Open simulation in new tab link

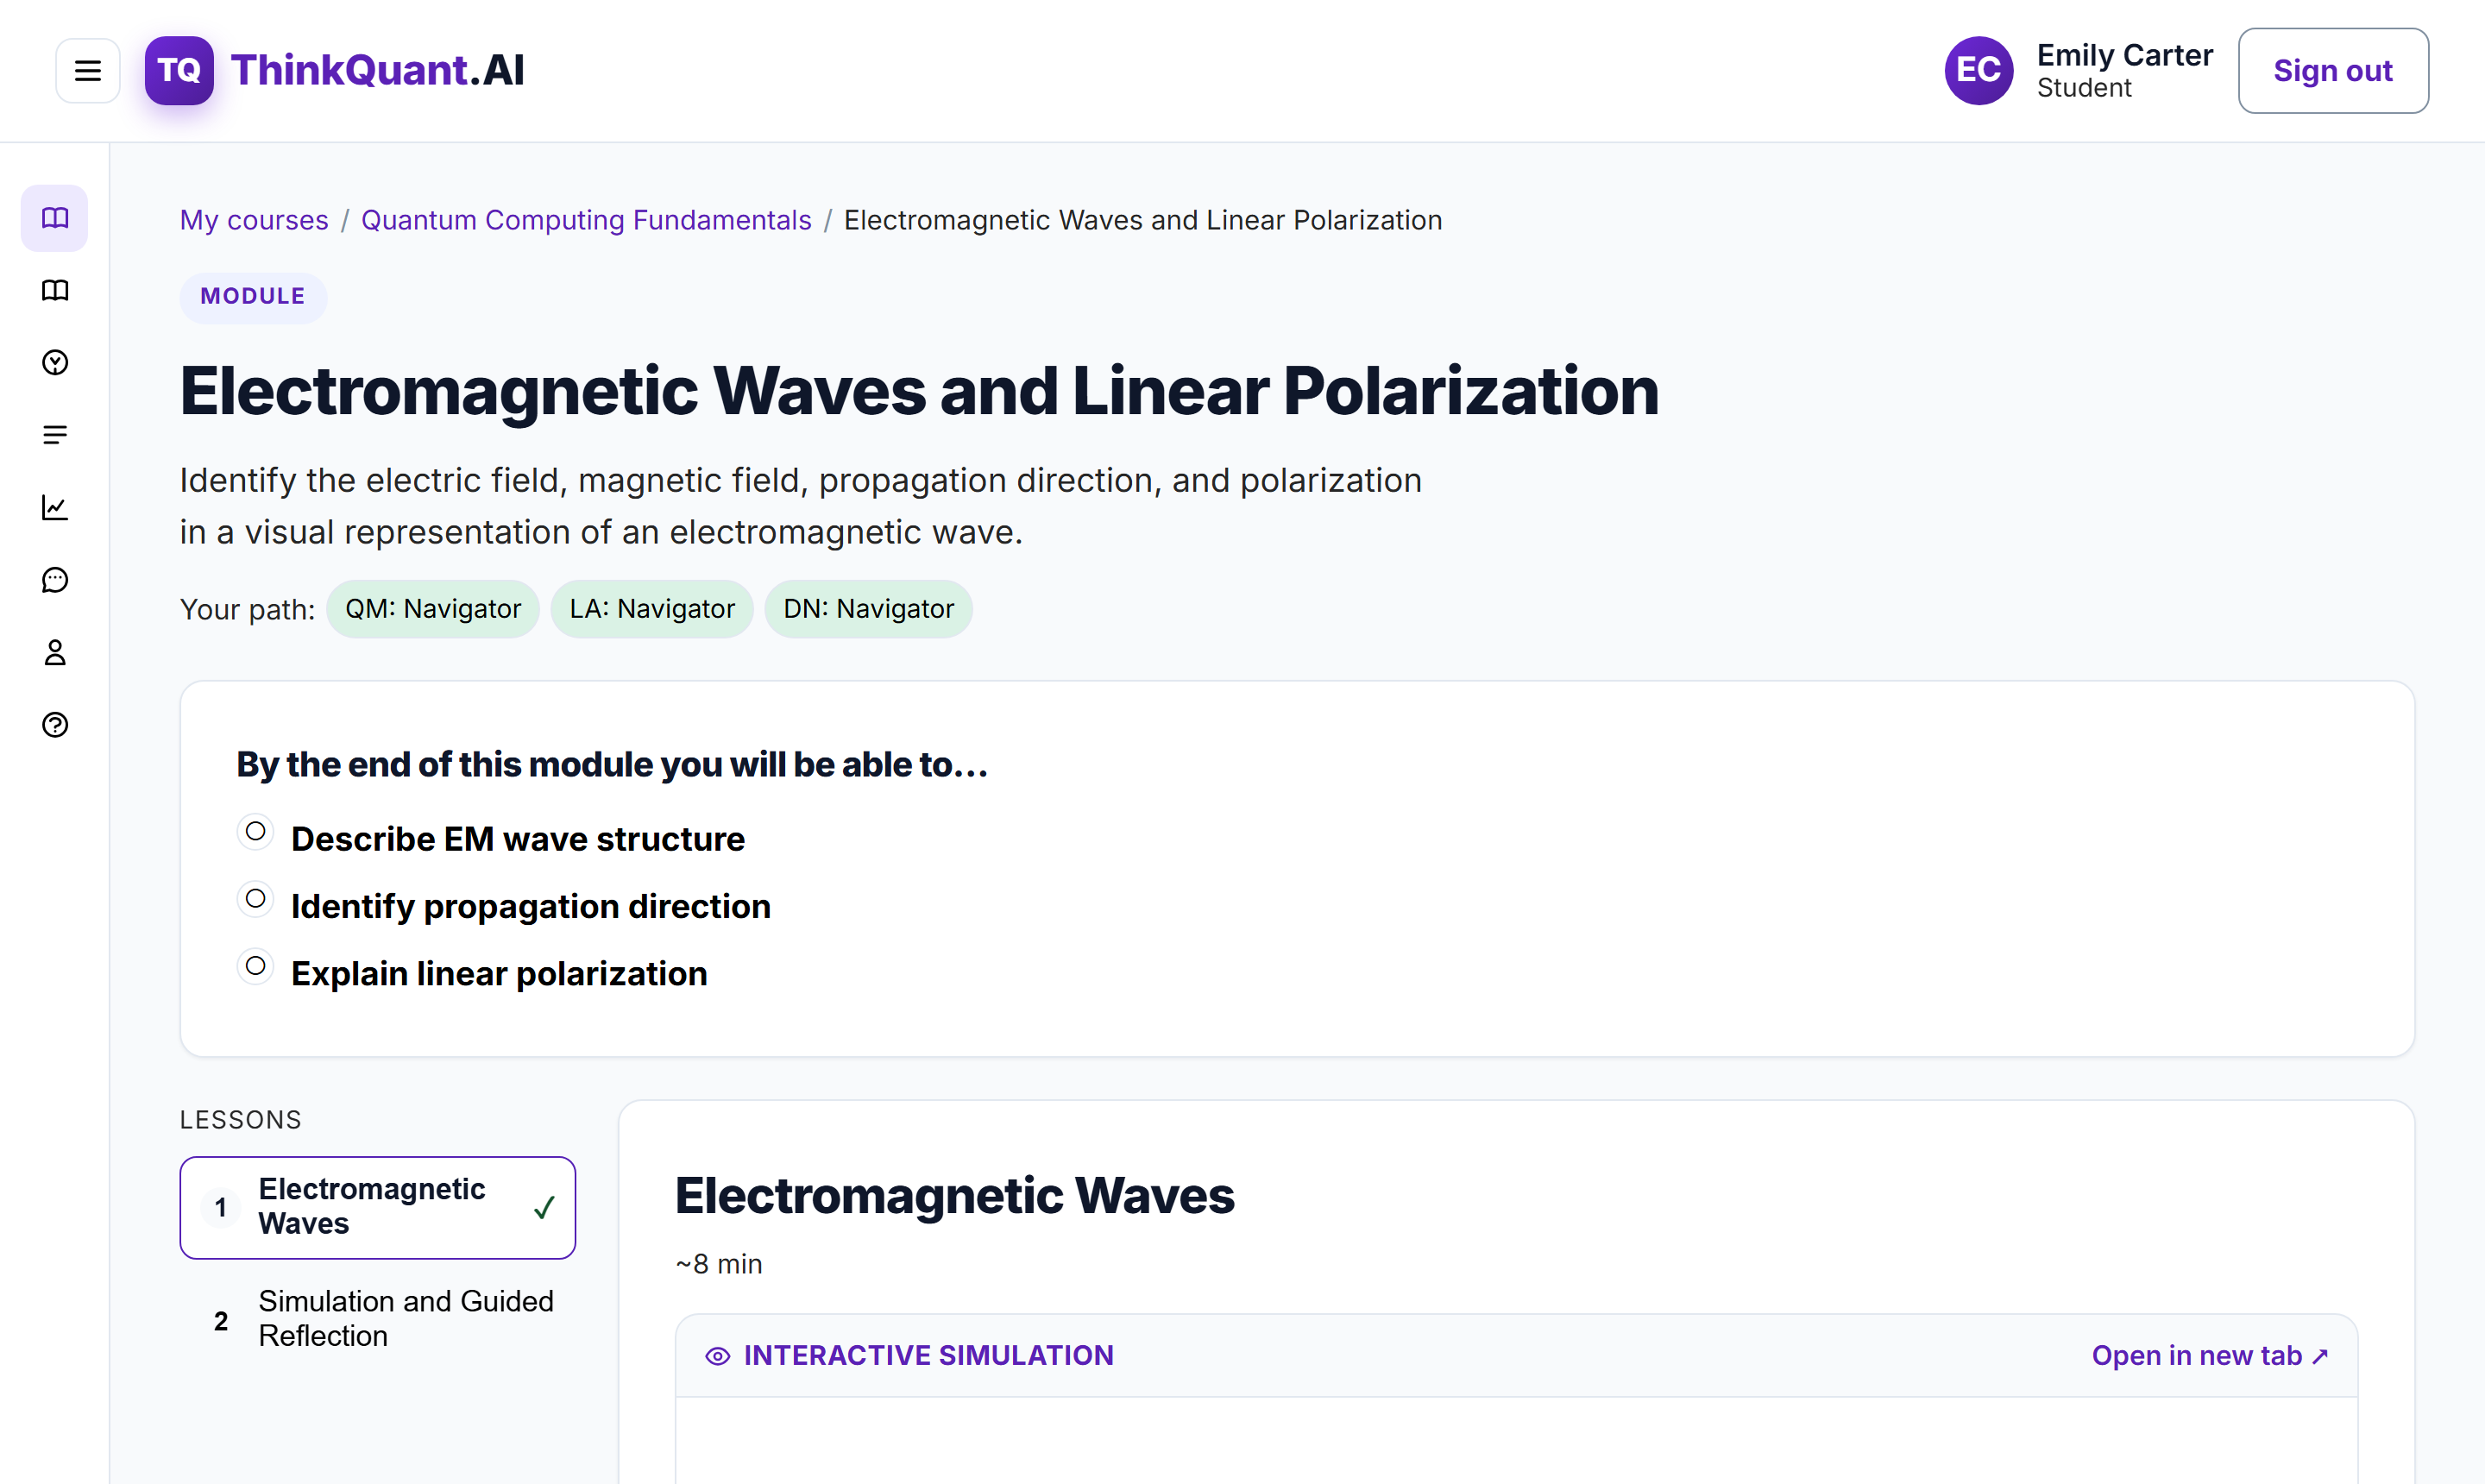pos(2210,1356)
